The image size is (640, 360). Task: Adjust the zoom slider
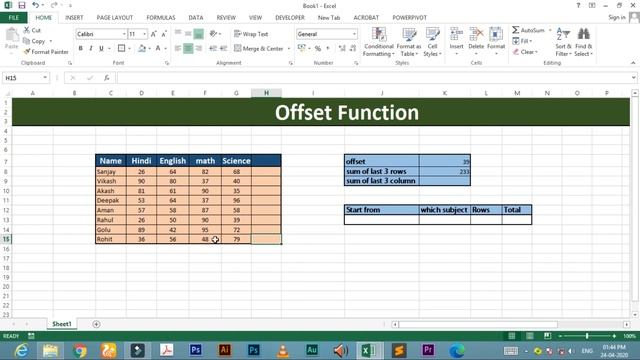coord(587,336)
